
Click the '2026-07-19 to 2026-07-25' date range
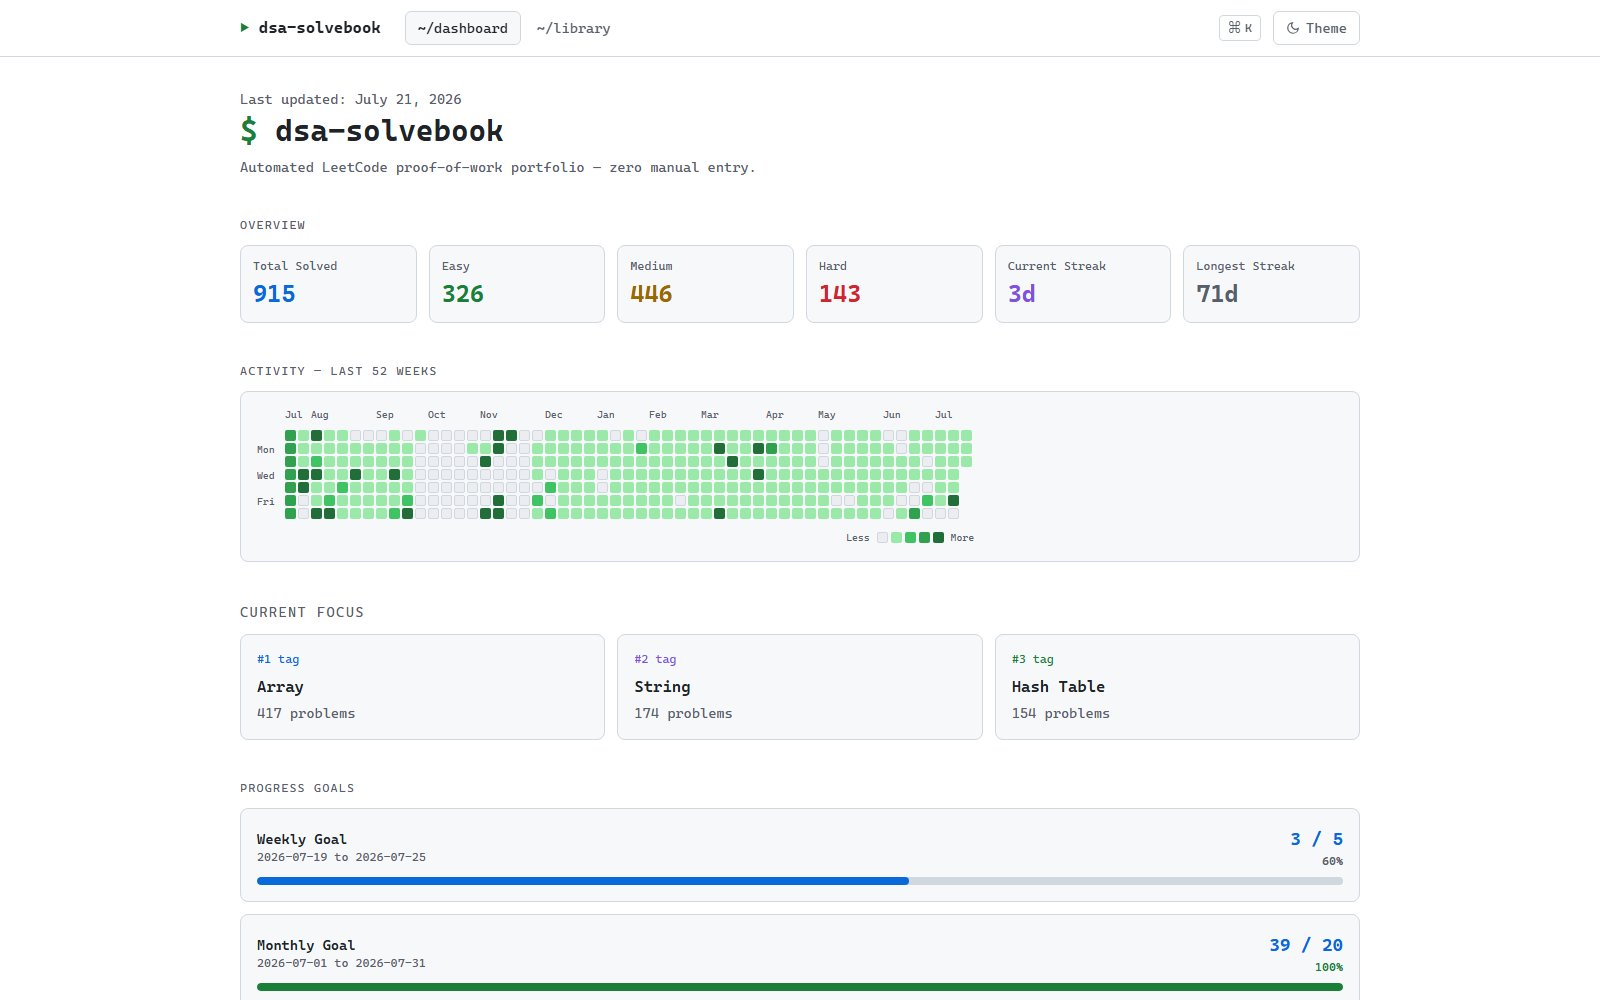[341, 857]
